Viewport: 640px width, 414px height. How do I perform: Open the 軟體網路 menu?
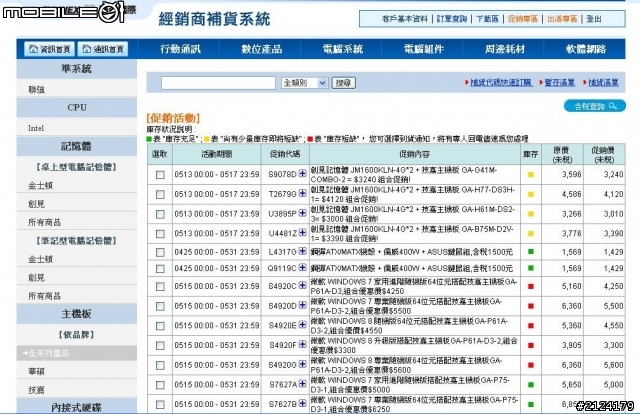tap(586, 49)
